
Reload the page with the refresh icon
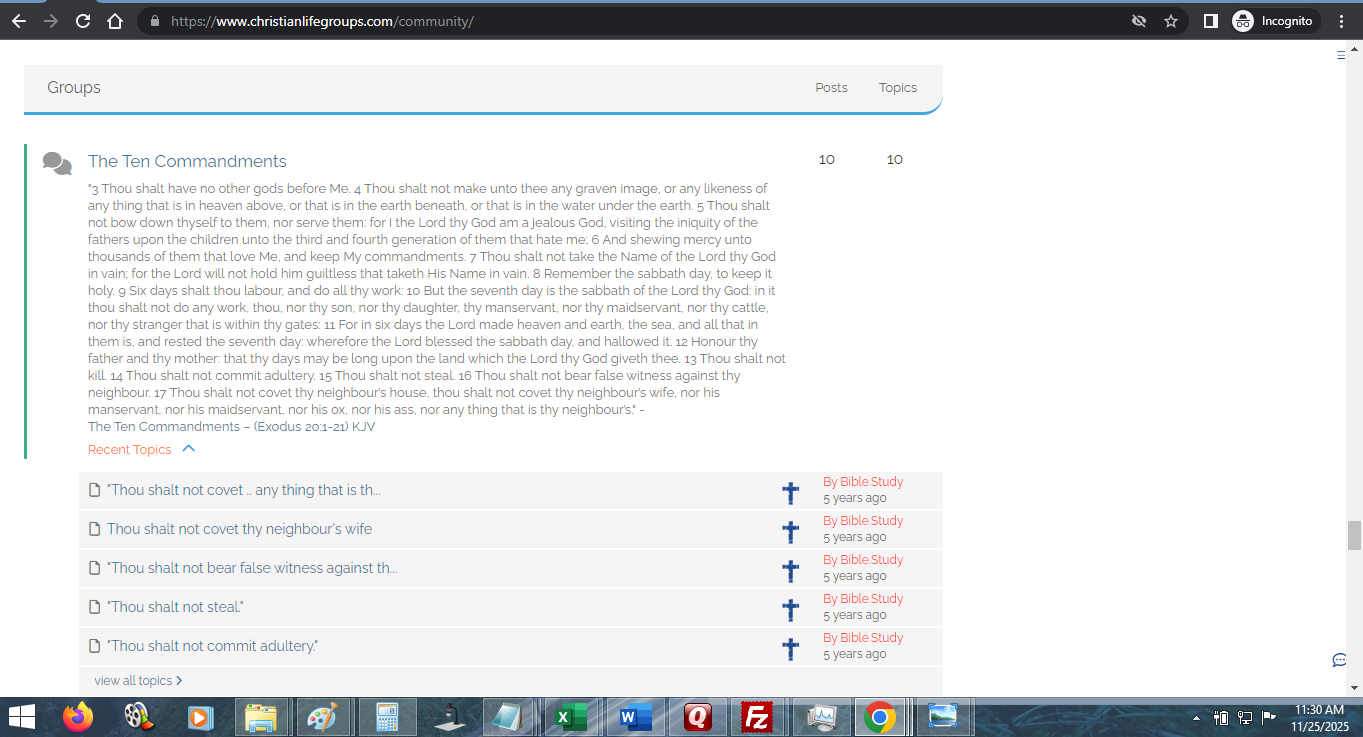click(x=83, y=21)
